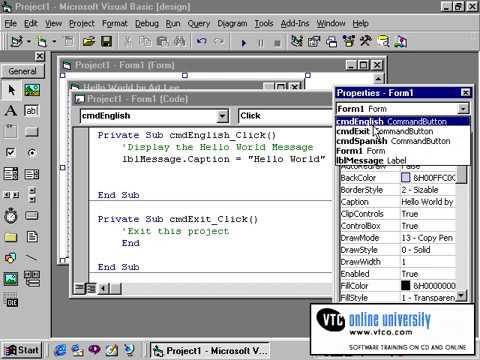
Task: Choose cmdEnglish CommandButton from the dropdown list
Action: pyautogui.click(x=403, y=121)
